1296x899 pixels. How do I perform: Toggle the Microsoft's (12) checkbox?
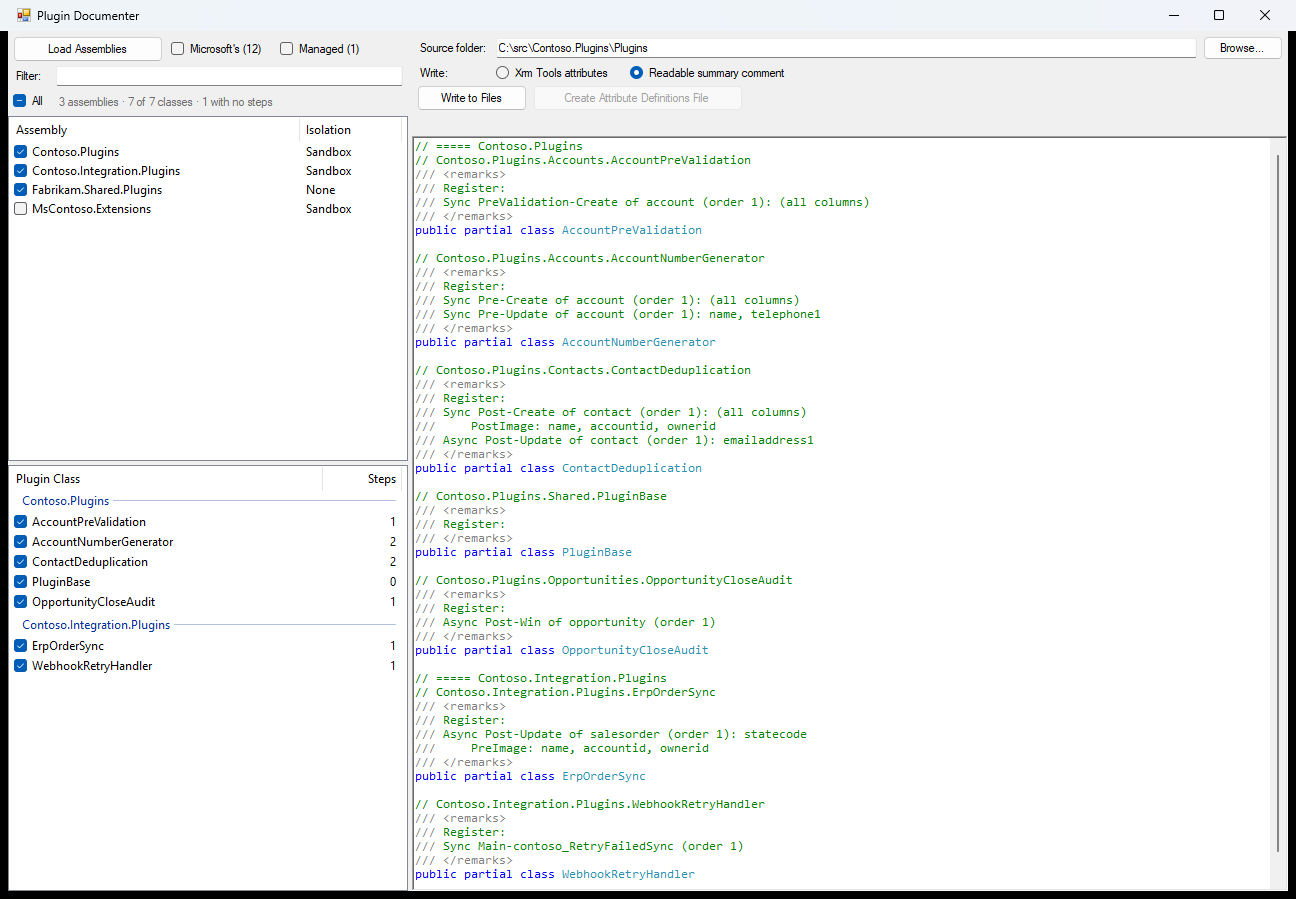point(178,49)
